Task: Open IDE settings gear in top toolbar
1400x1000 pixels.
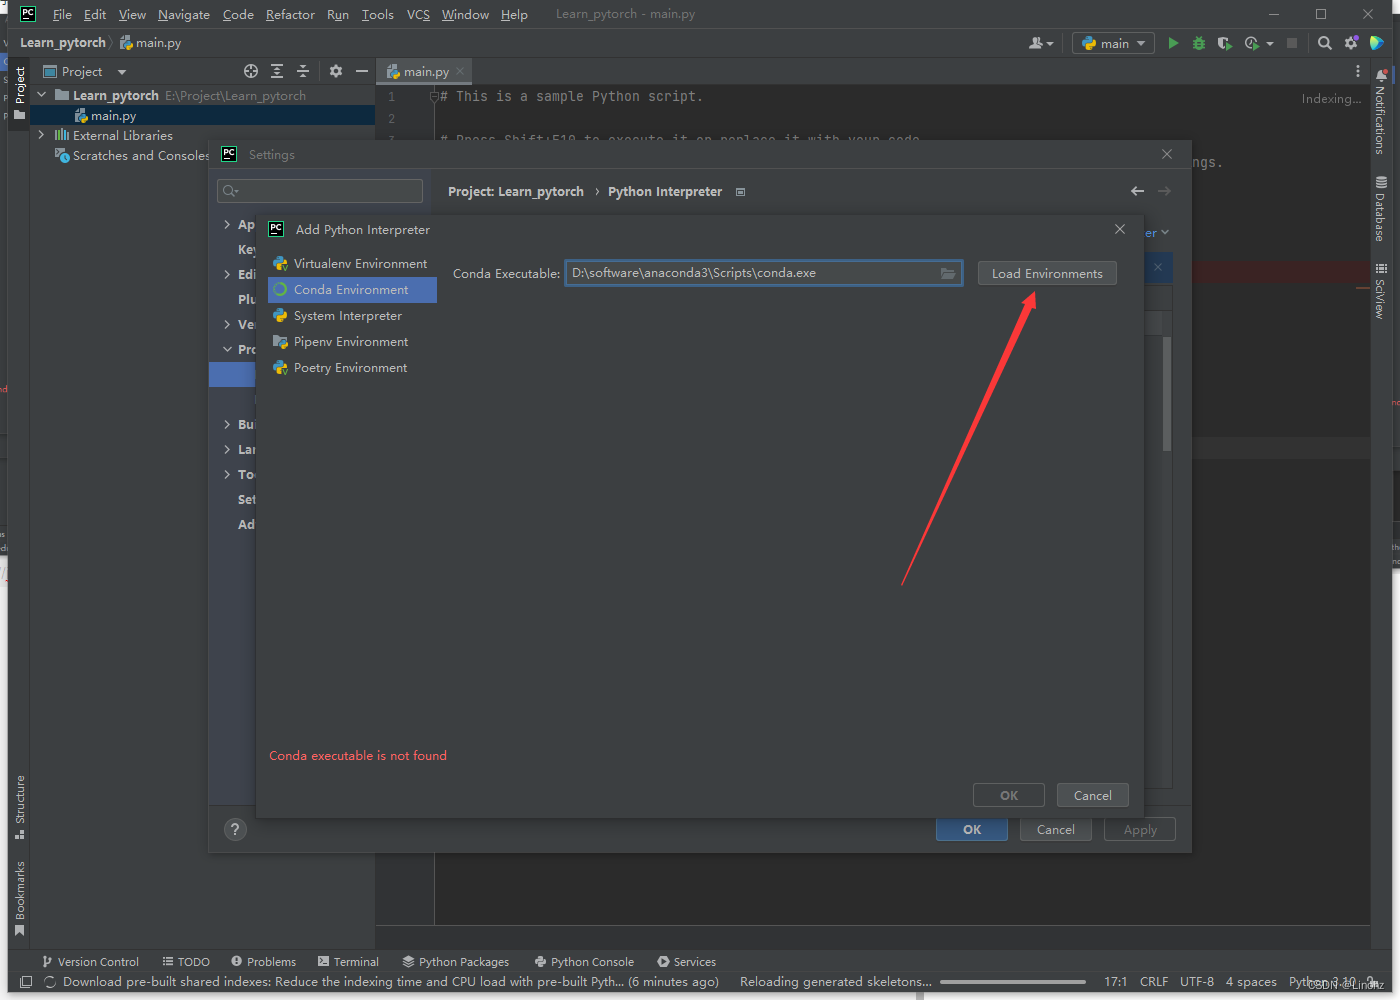Action: tap(1351, 43)
